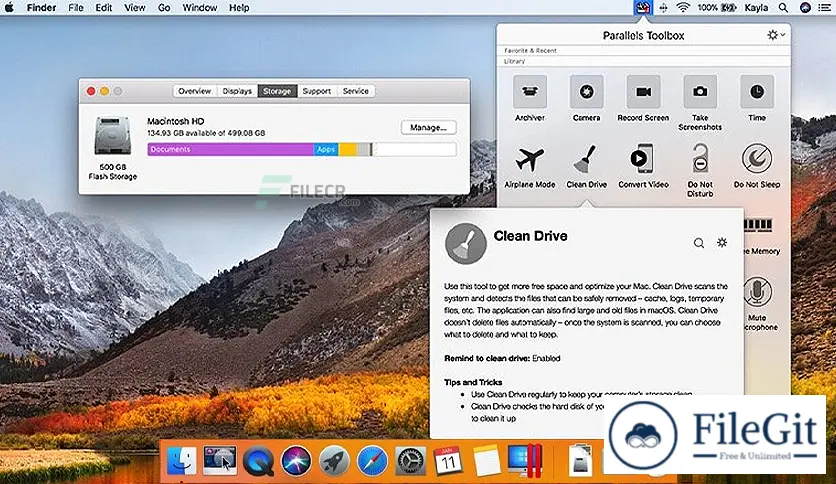Click the Parallels Toolbox menu bar icon

pyautogui.click(x=642, y=7)
